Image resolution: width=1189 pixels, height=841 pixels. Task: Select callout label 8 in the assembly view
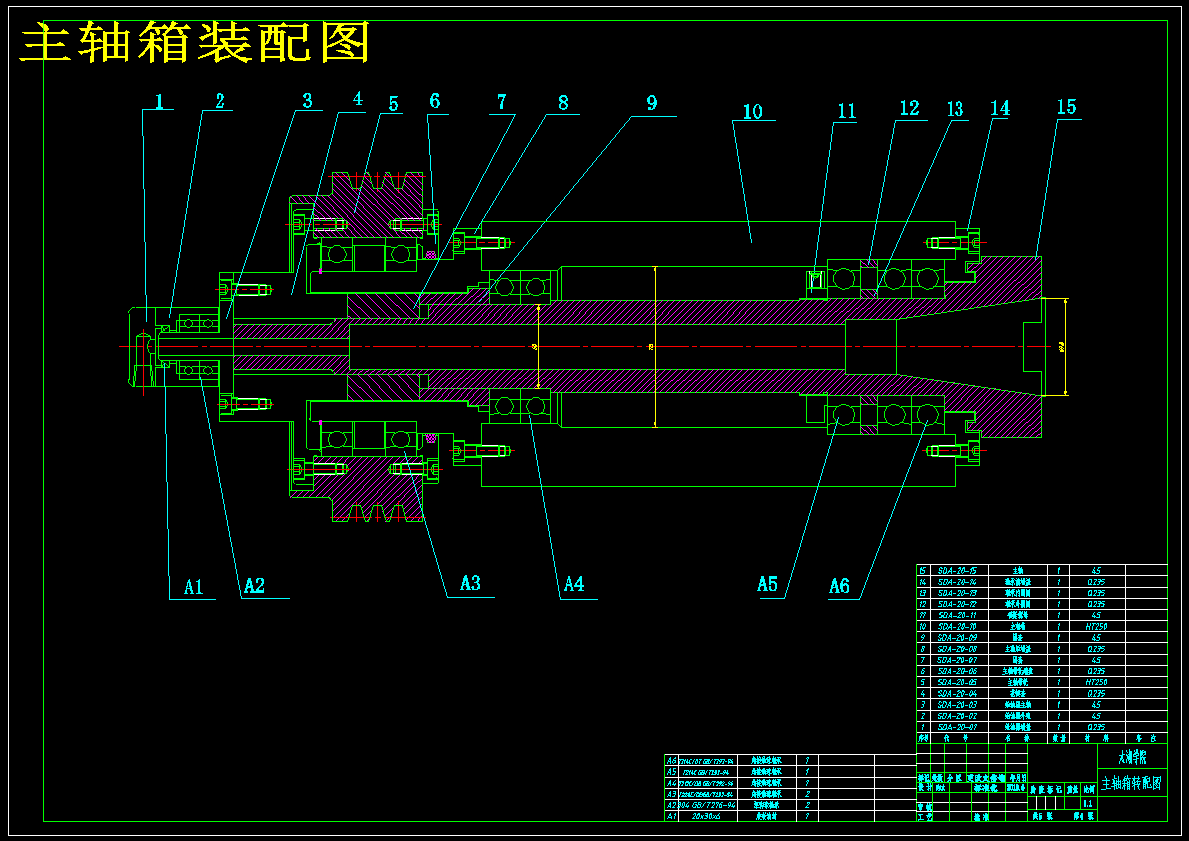pyautogui.click(x=563, y=103)
